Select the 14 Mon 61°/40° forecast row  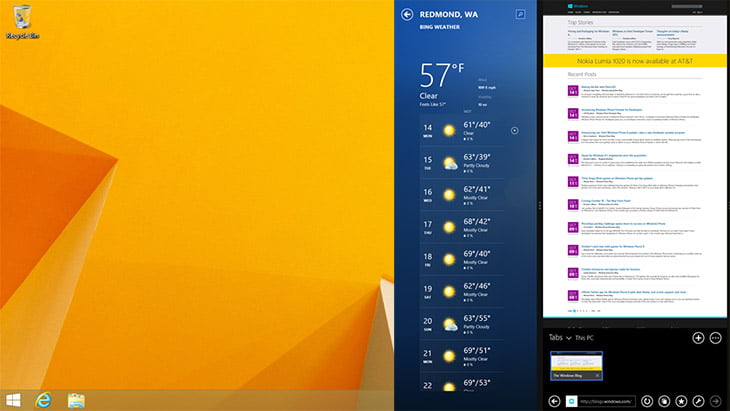click(462, 131)
